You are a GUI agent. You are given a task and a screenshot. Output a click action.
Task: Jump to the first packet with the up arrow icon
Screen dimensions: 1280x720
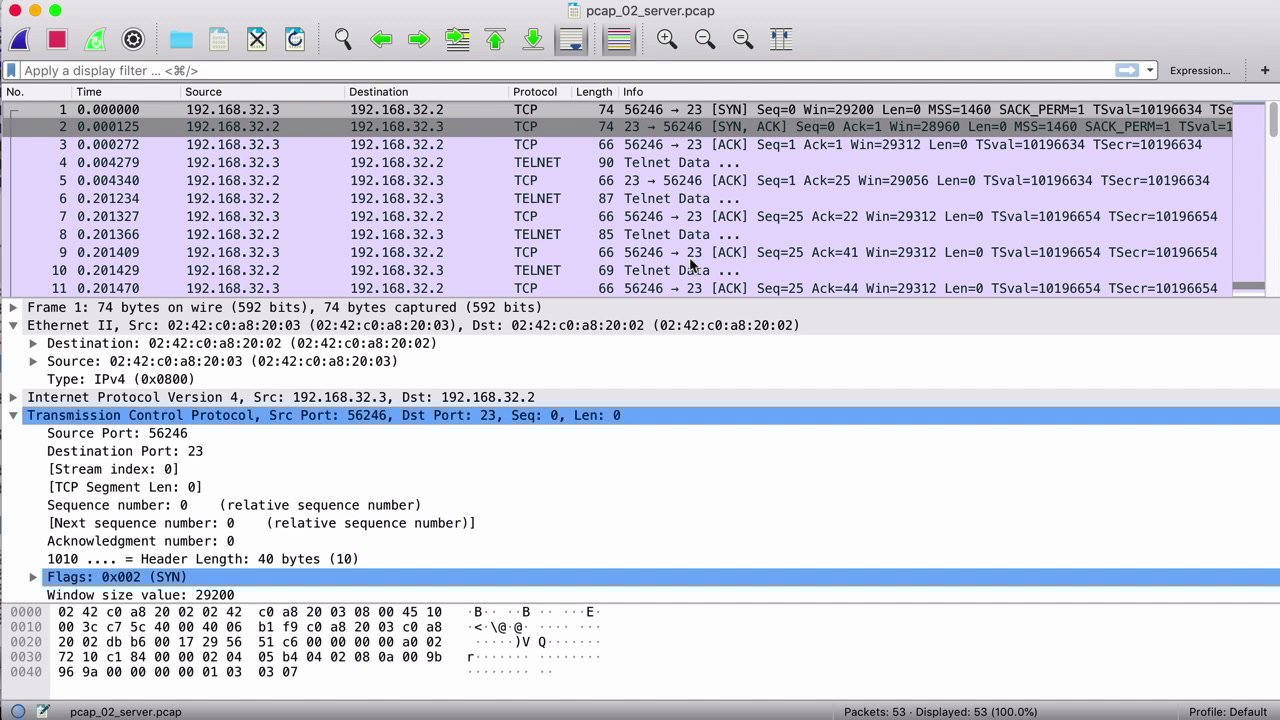[495, 39]
